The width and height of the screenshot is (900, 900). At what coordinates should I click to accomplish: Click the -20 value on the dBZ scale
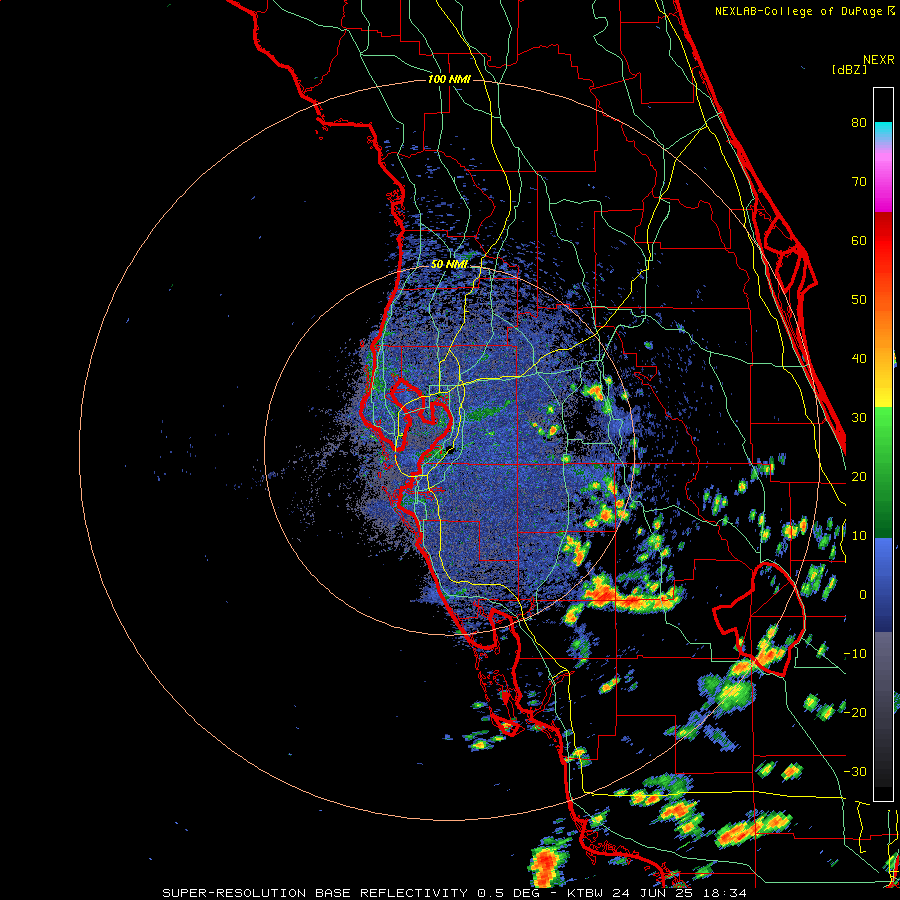click(x=855, y=713)
